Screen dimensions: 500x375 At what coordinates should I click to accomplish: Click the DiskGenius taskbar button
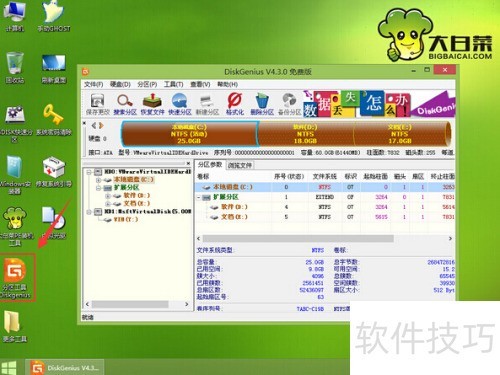coord(65,368)
